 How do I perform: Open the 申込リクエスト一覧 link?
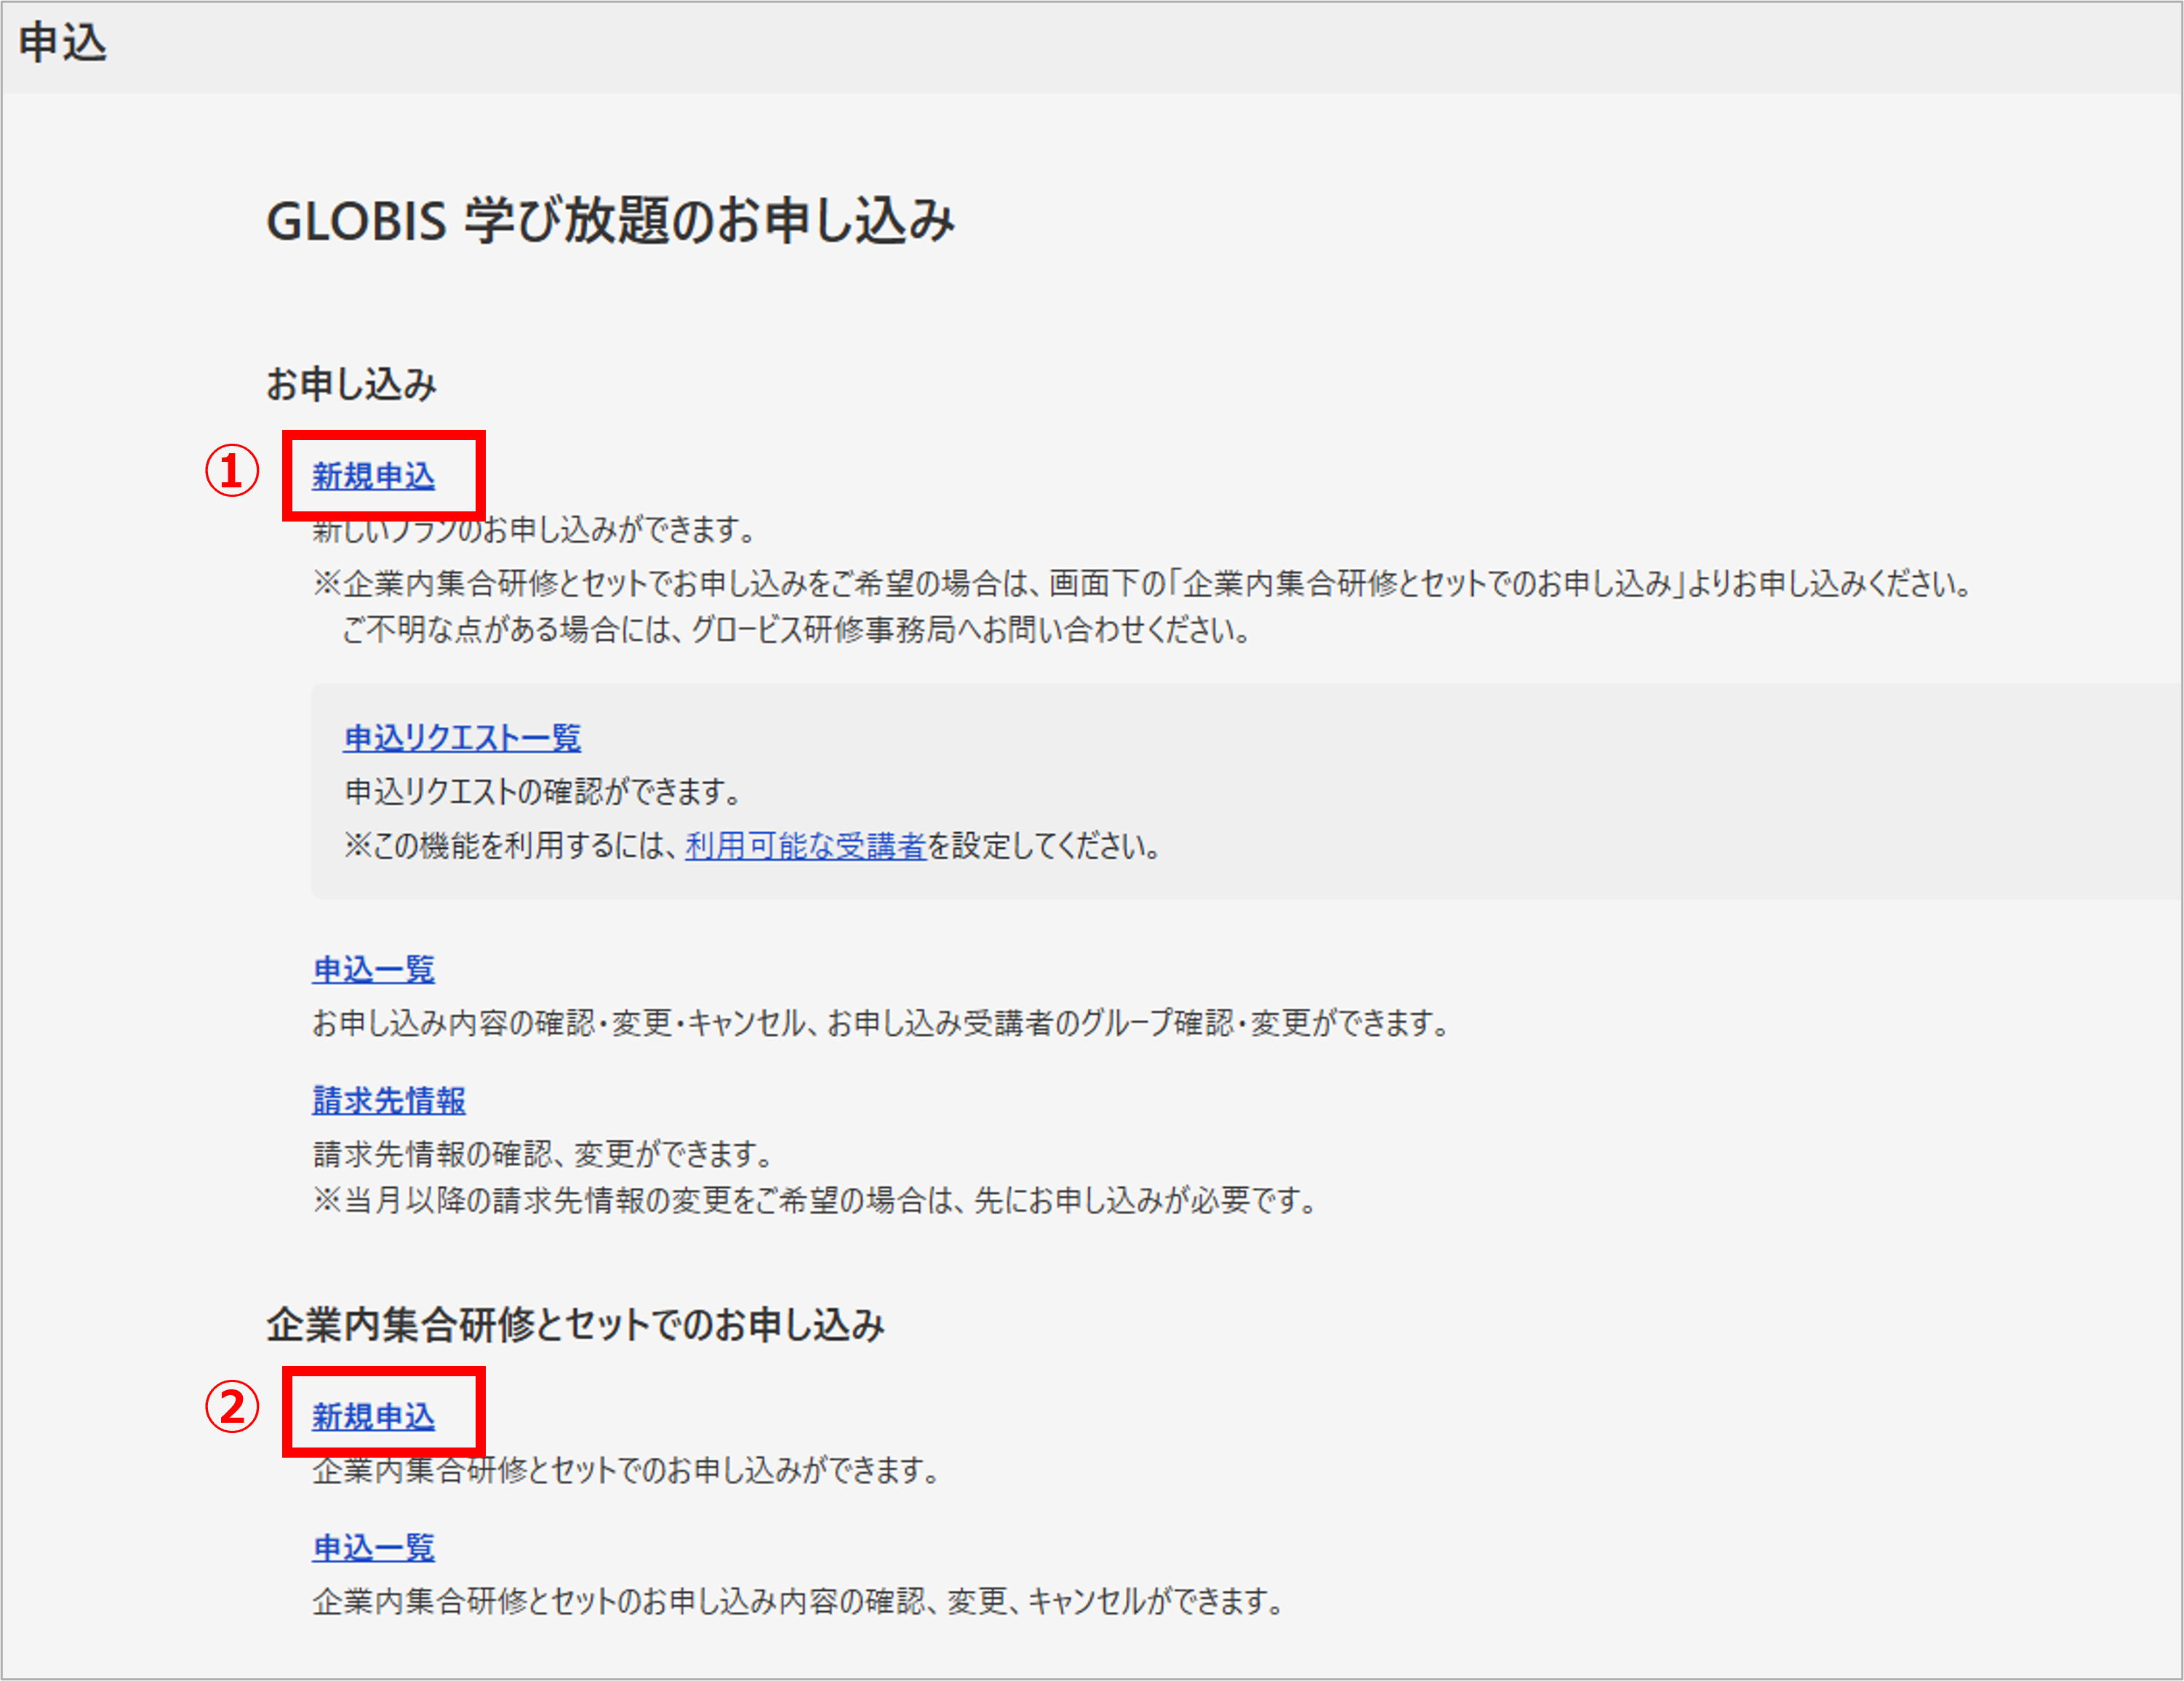tap(461, 738)
